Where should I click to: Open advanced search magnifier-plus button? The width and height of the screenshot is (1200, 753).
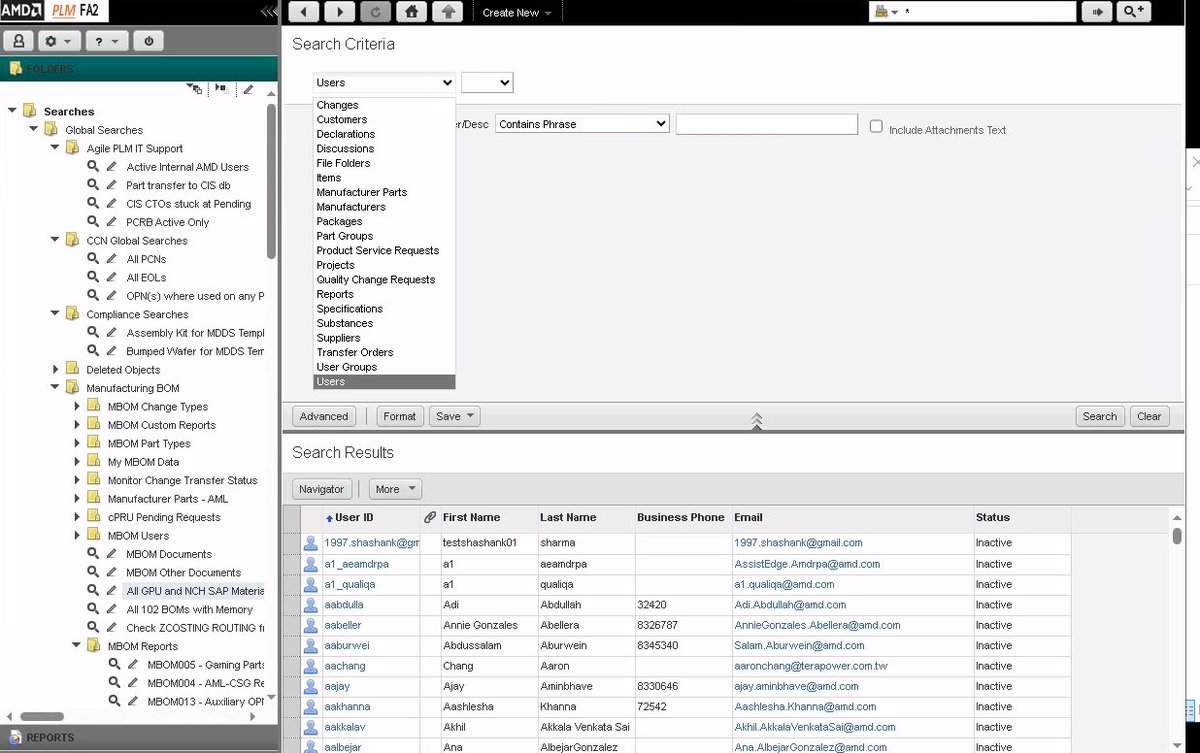pyautogui.click(x=1133, y=12)
